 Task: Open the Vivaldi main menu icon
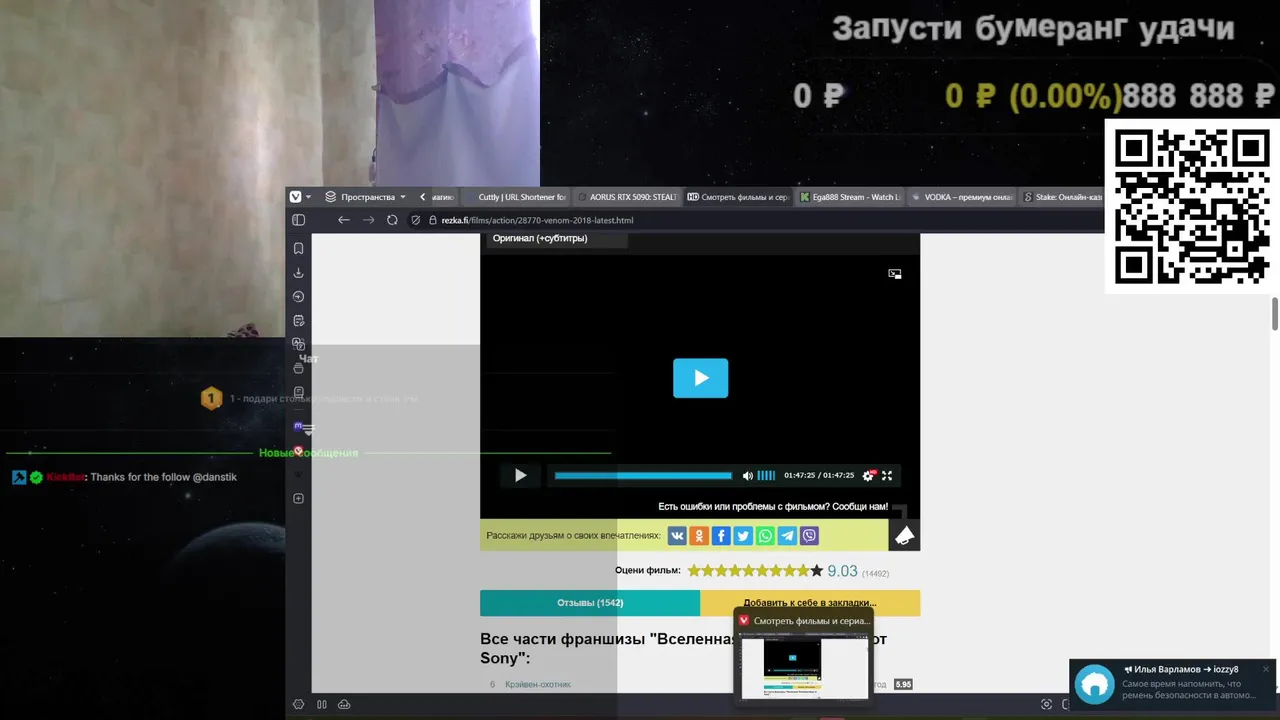click(x=295, y=197)
